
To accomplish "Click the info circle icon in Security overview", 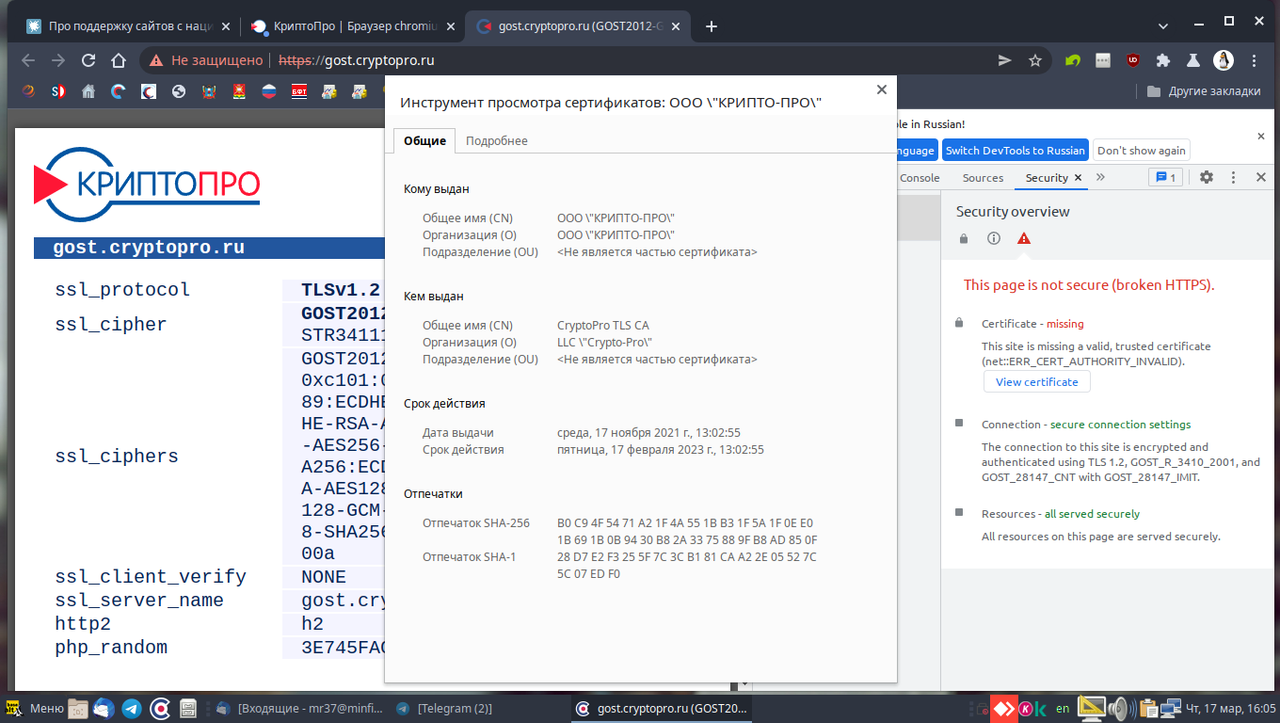I will click(993, 238).
